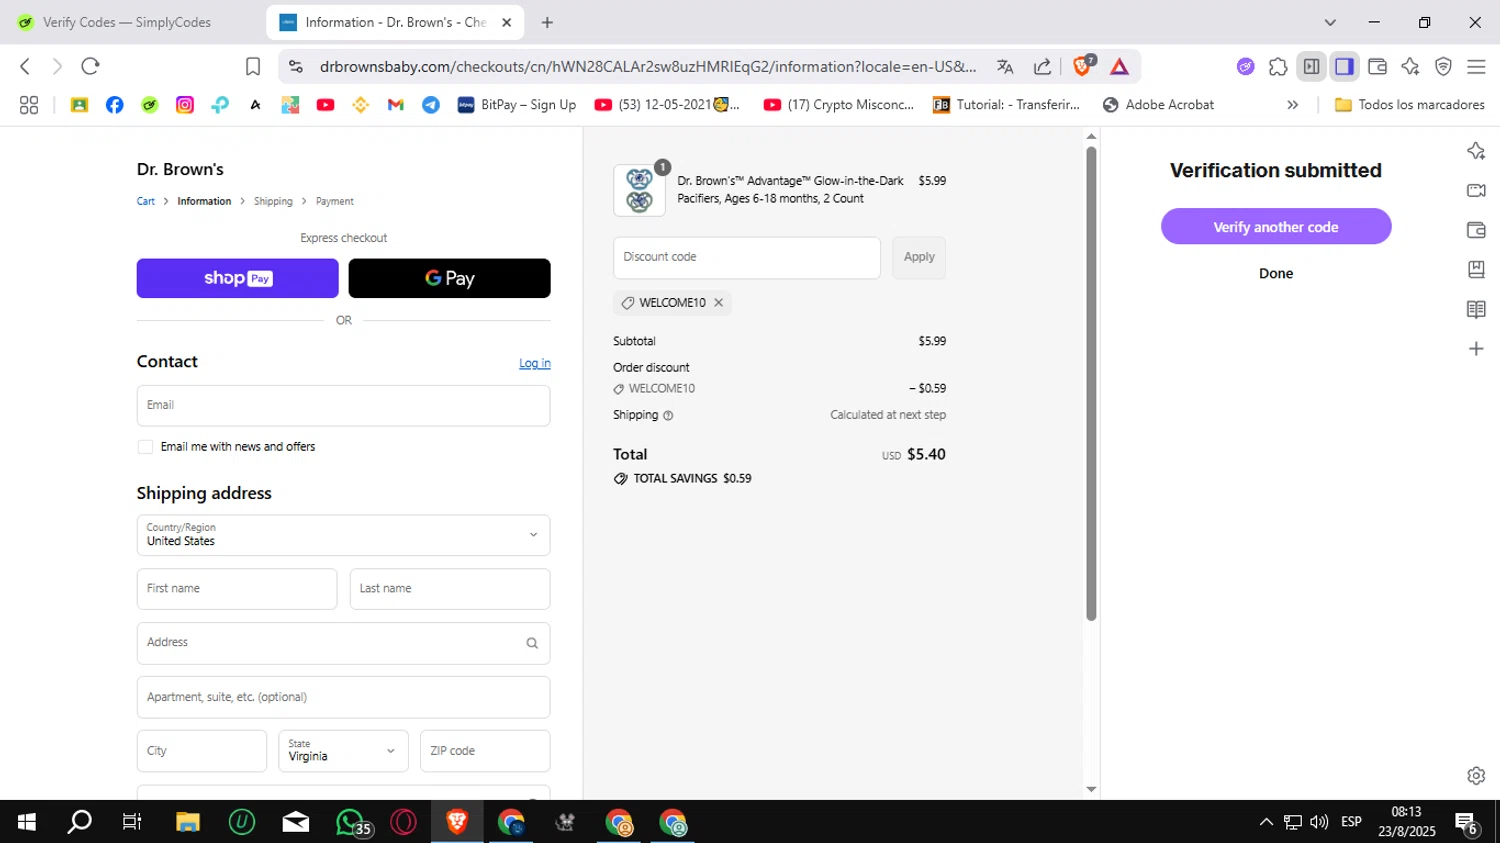Open sidebar settings gear icon
Image resolution: width=1500 pixels, height=843 pixels.
(1476, 775)
